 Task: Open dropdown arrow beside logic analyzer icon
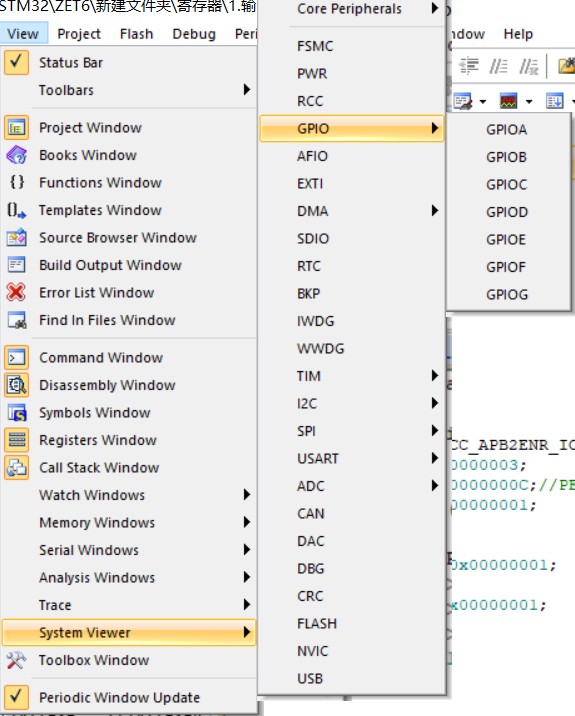coord(529,101)
